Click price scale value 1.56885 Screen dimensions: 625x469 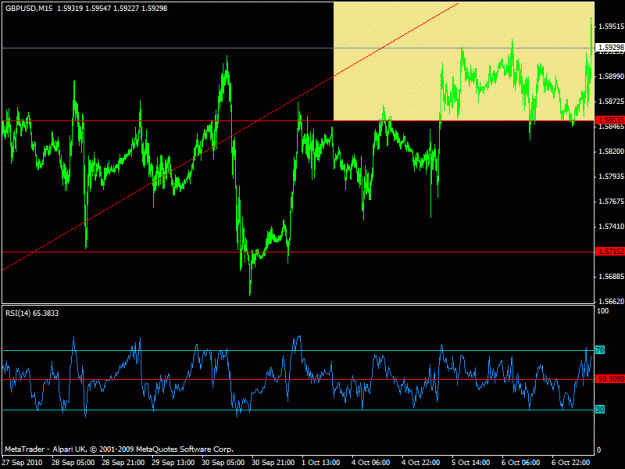[611, 277]
